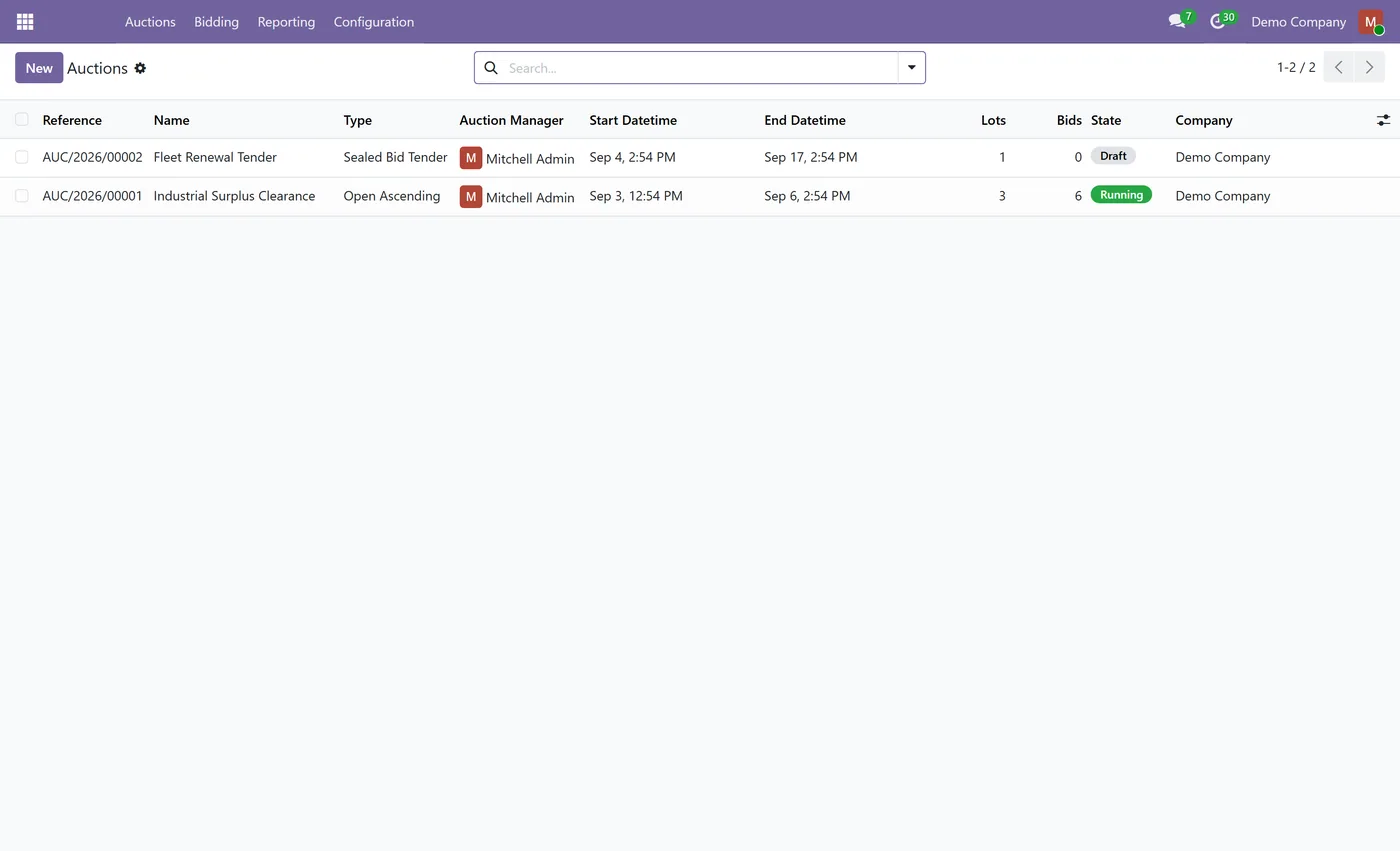Sort by Auction Manager column header

(x=511, y=120)
